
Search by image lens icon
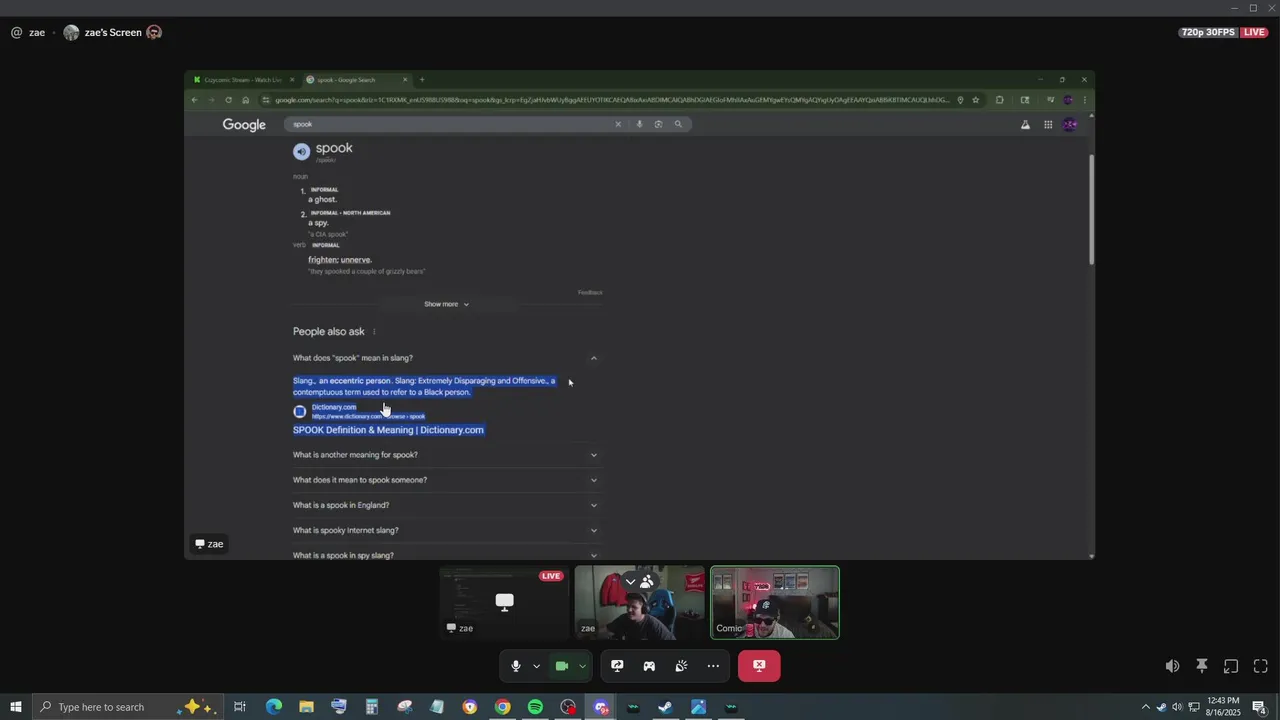(658, 124)
